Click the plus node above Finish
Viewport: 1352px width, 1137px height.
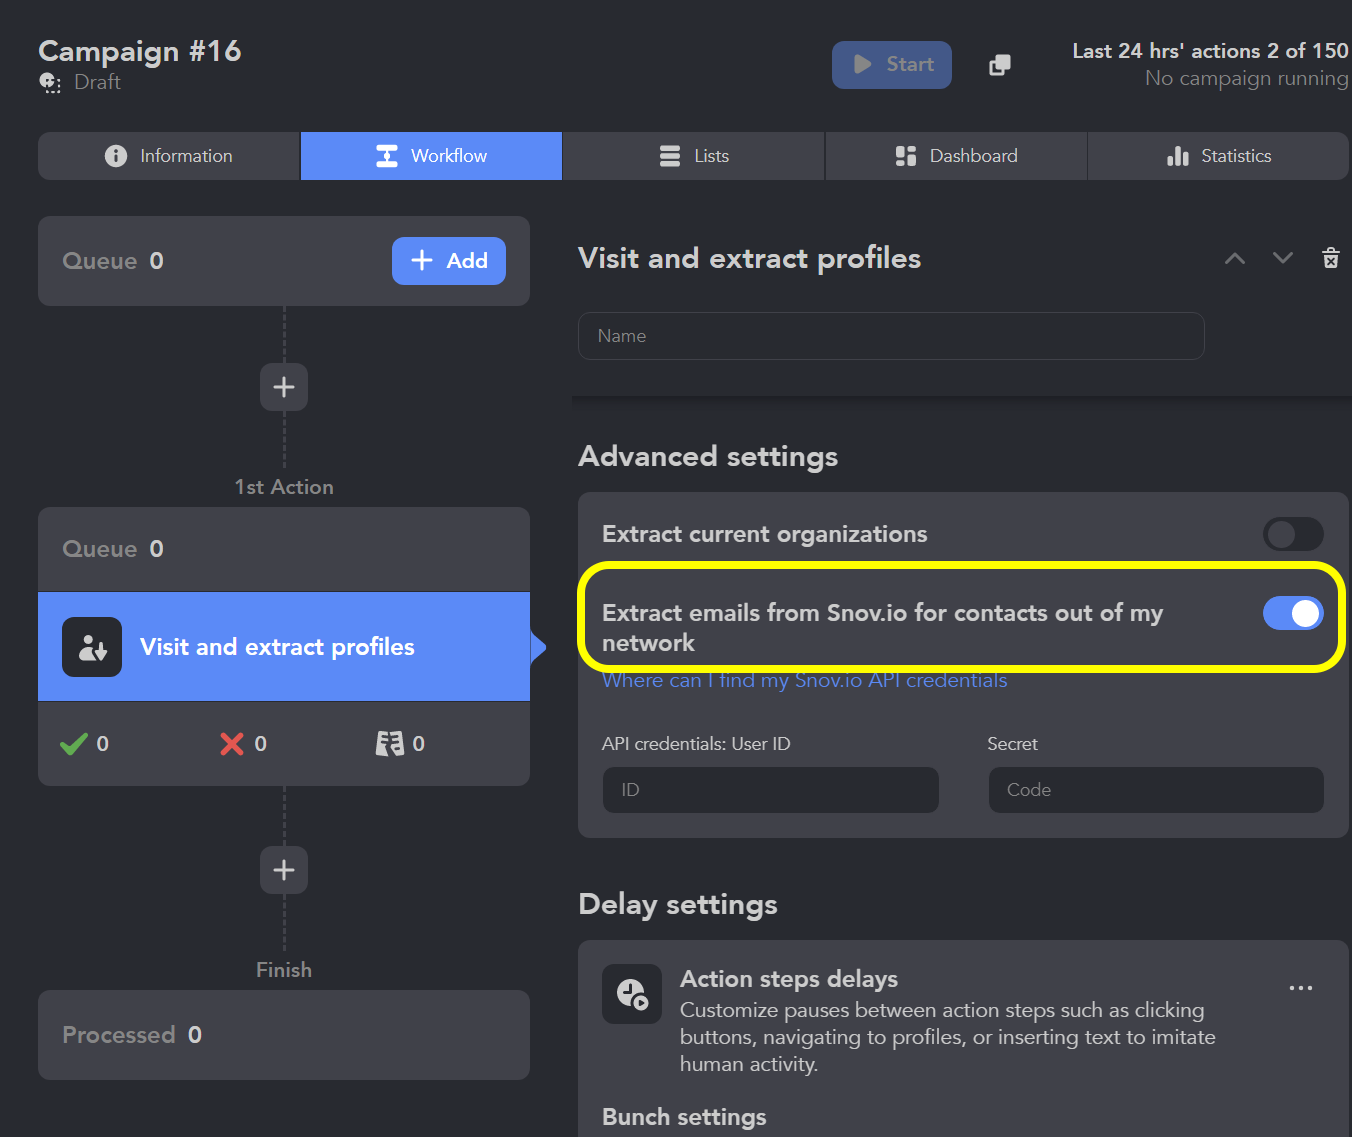click(284, 870)
